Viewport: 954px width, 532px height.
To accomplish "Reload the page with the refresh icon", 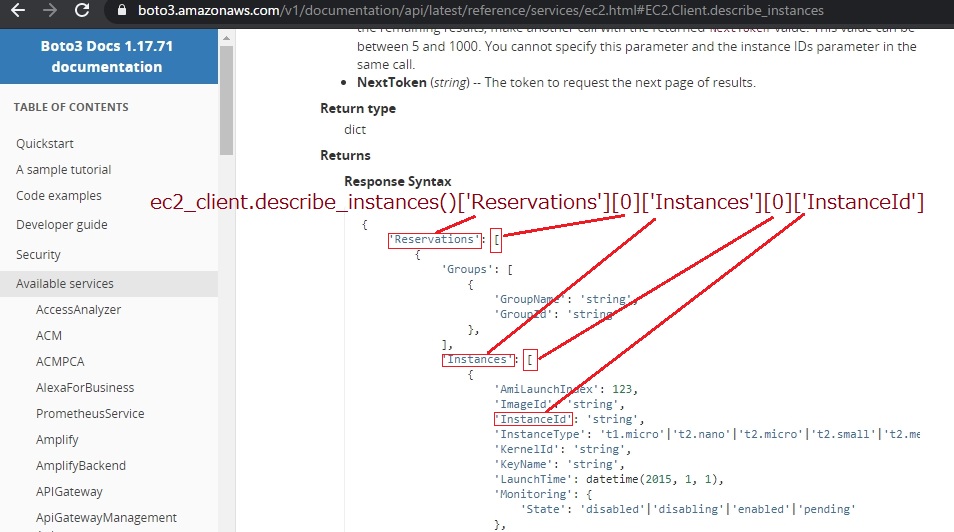I will (x=82, y=10).
